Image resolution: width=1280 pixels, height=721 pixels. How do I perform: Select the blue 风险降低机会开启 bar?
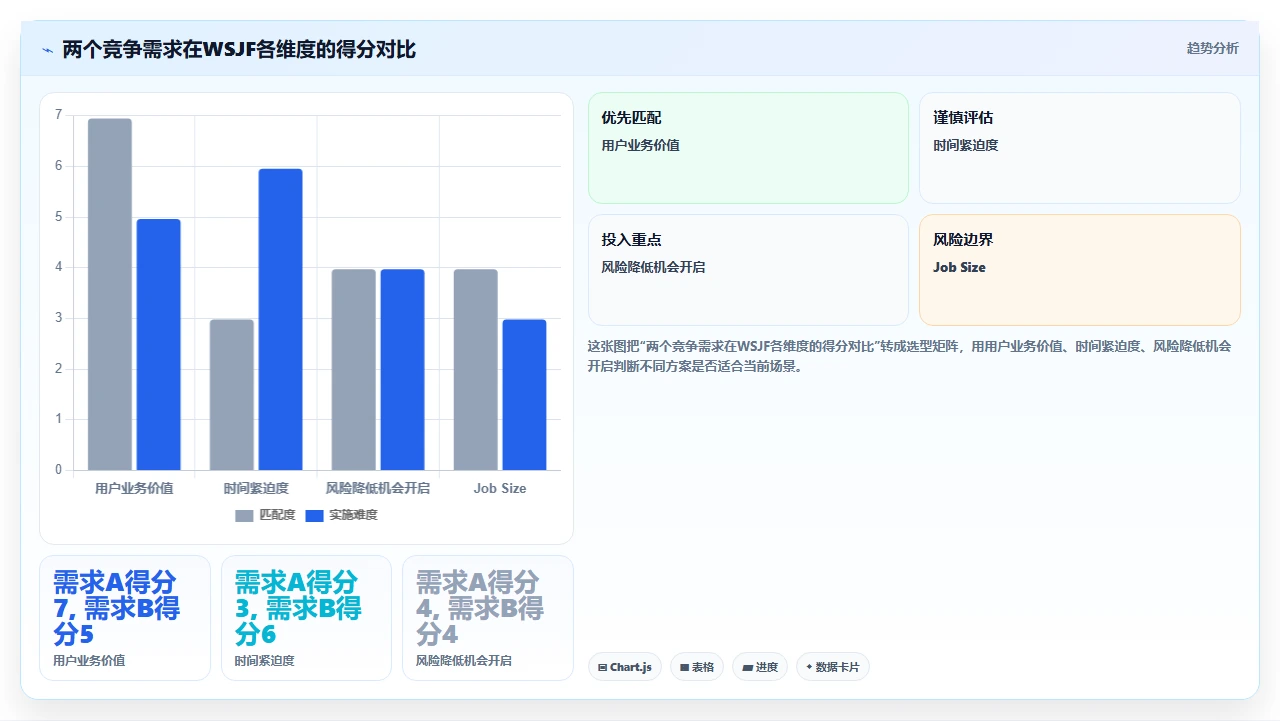[x=403, y=369]
